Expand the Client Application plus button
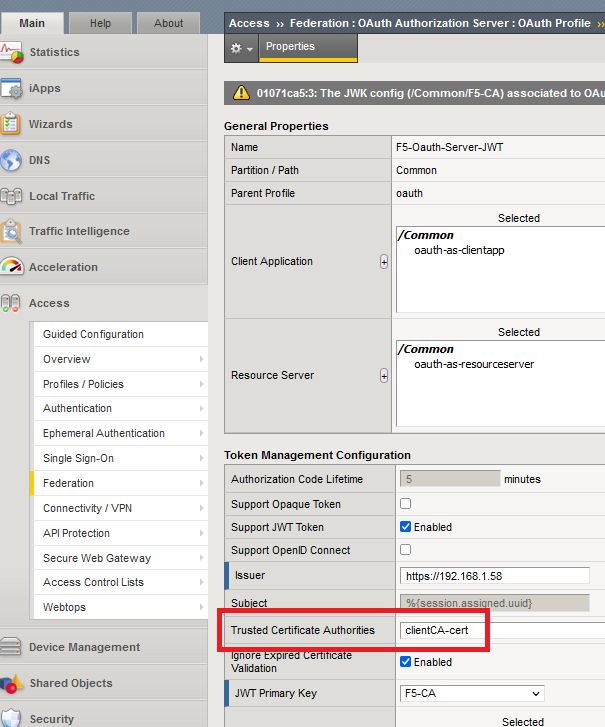 click(x=384, y=262)
